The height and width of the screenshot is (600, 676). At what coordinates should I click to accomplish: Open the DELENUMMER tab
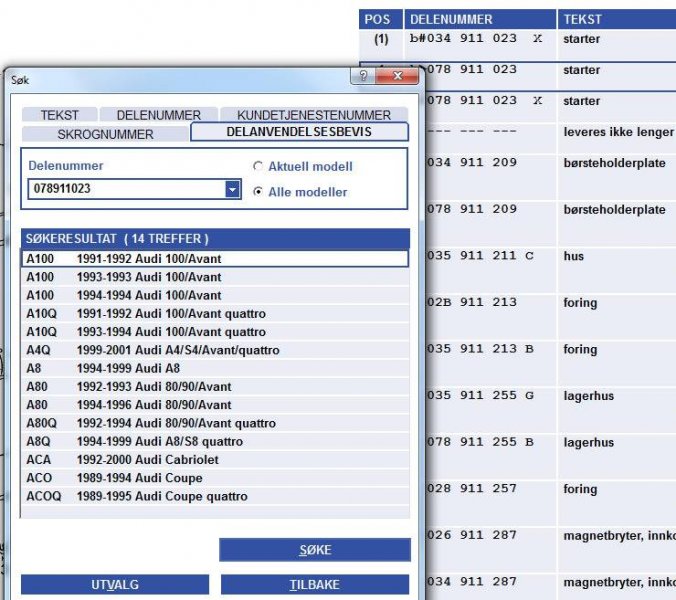158,116
